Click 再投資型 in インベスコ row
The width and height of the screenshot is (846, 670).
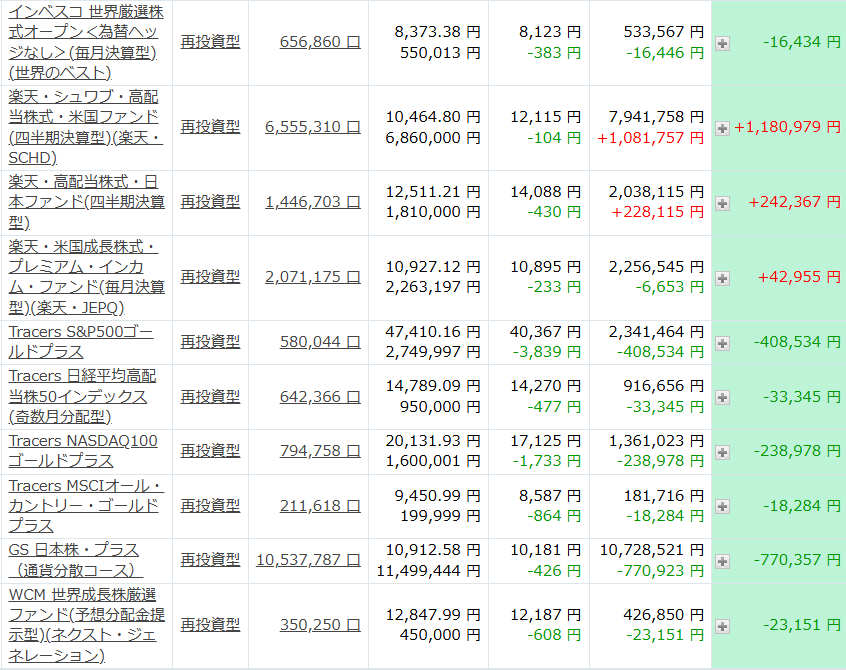click(x=210, y=42)
